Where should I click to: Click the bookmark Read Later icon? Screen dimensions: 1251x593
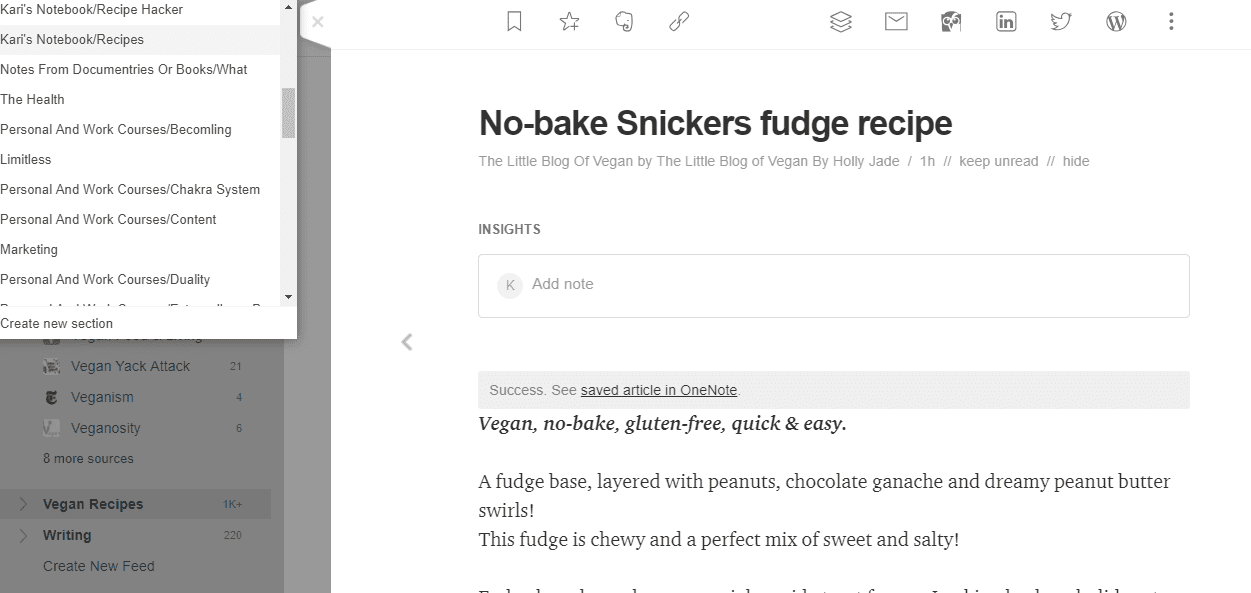click(514, 21)
